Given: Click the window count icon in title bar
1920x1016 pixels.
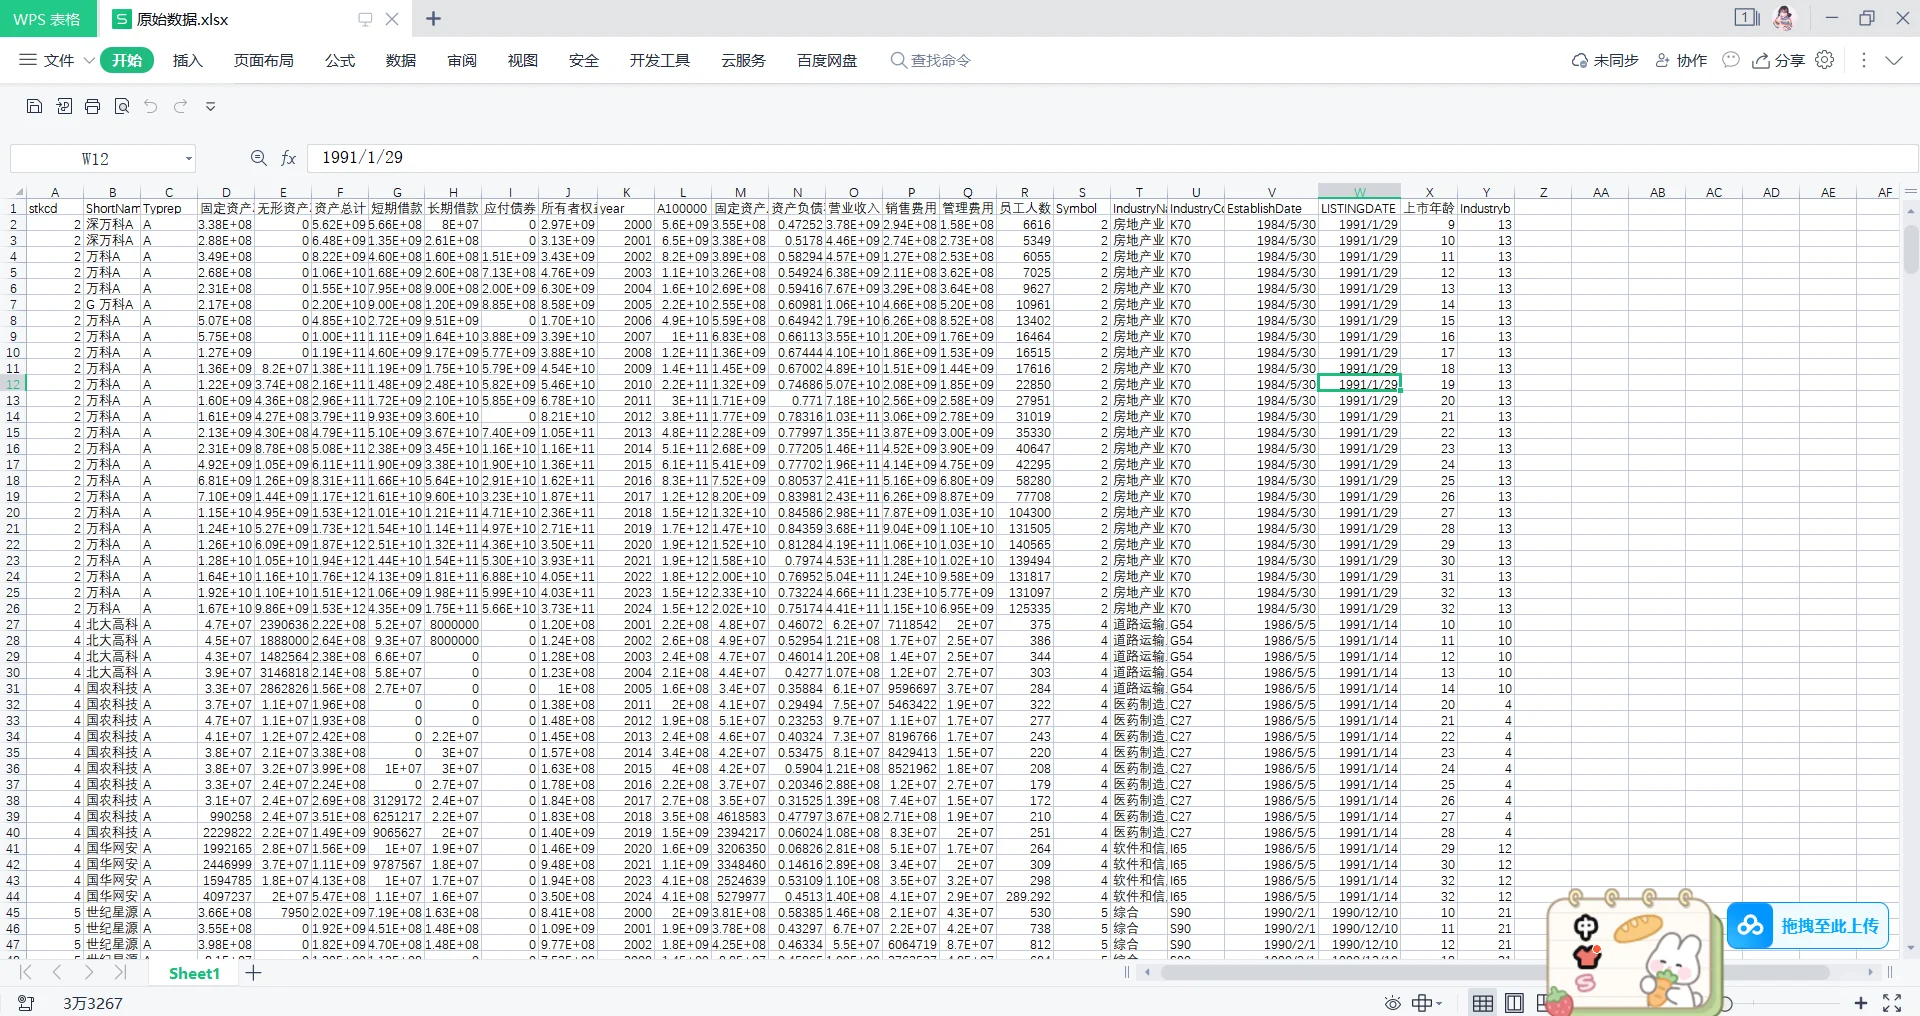Looking at the screenshot, I should coord(1747,17).
